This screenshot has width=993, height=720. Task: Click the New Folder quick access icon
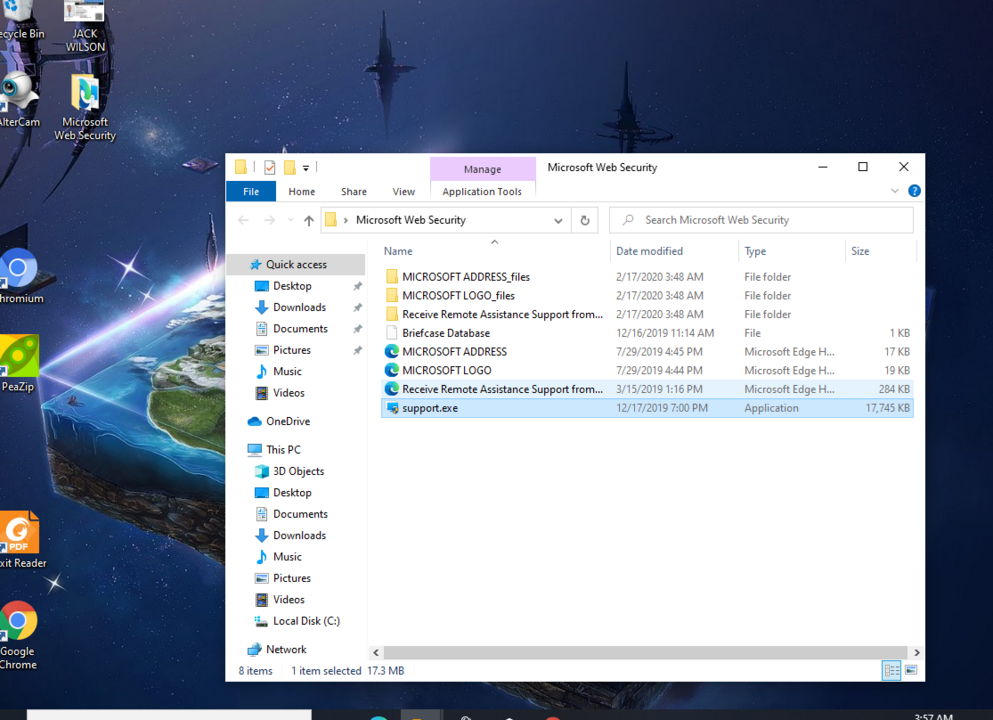click(289, 167)
